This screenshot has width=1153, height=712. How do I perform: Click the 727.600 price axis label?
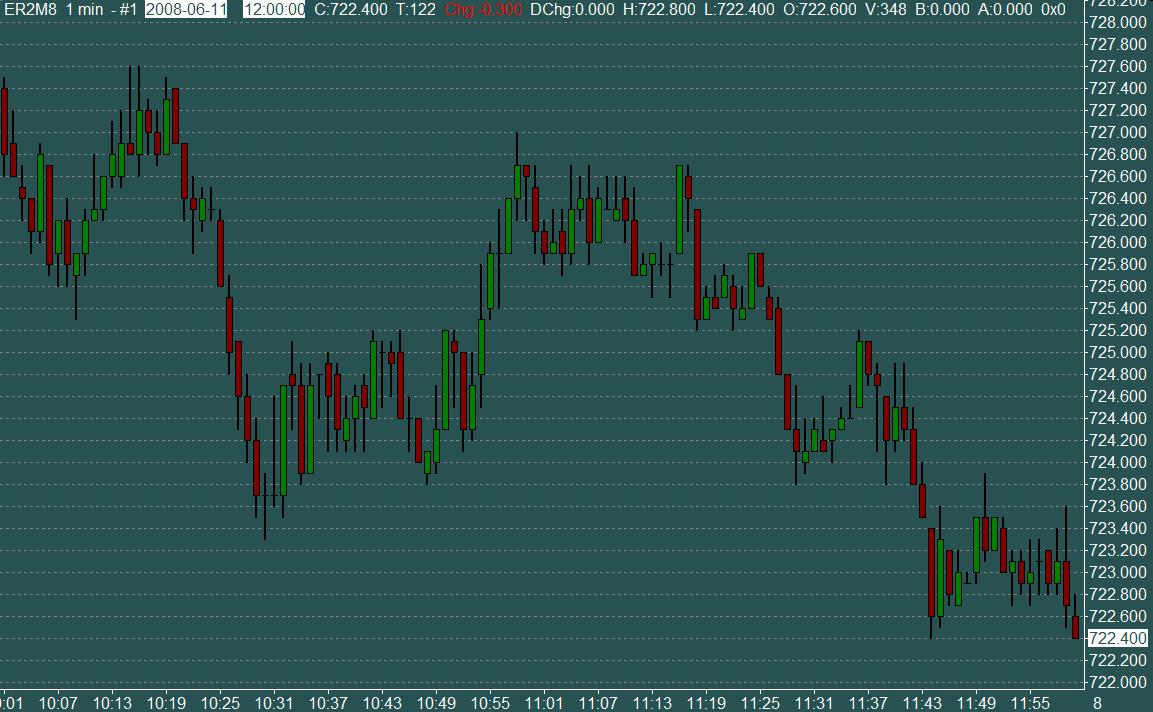[1118, 66]
